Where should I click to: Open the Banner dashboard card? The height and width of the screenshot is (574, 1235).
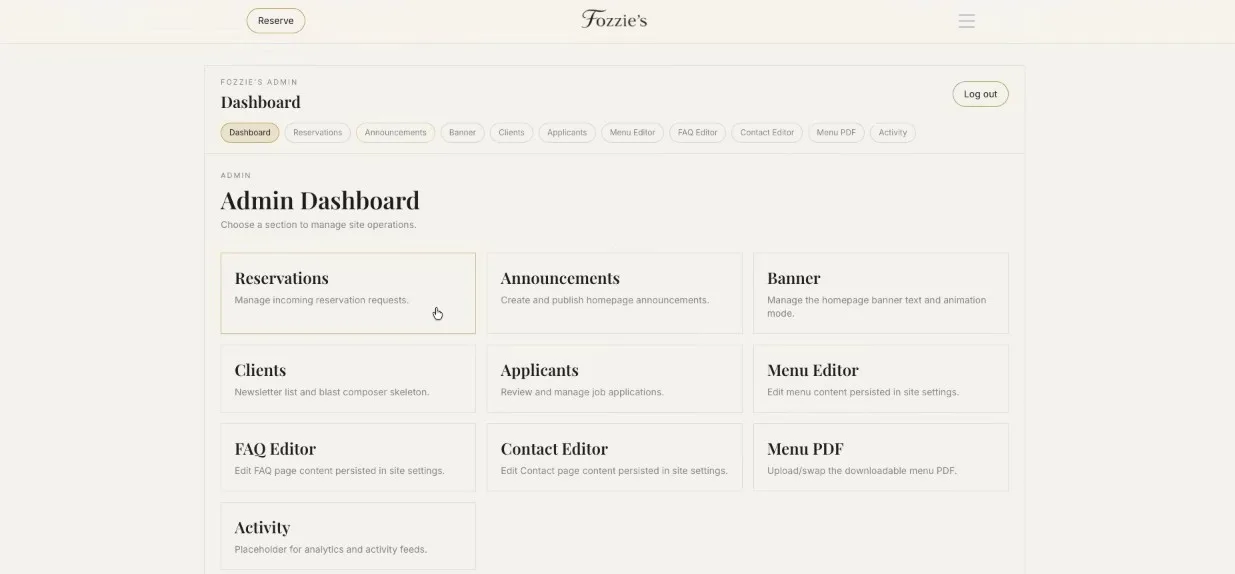click(x=881, y=293)
